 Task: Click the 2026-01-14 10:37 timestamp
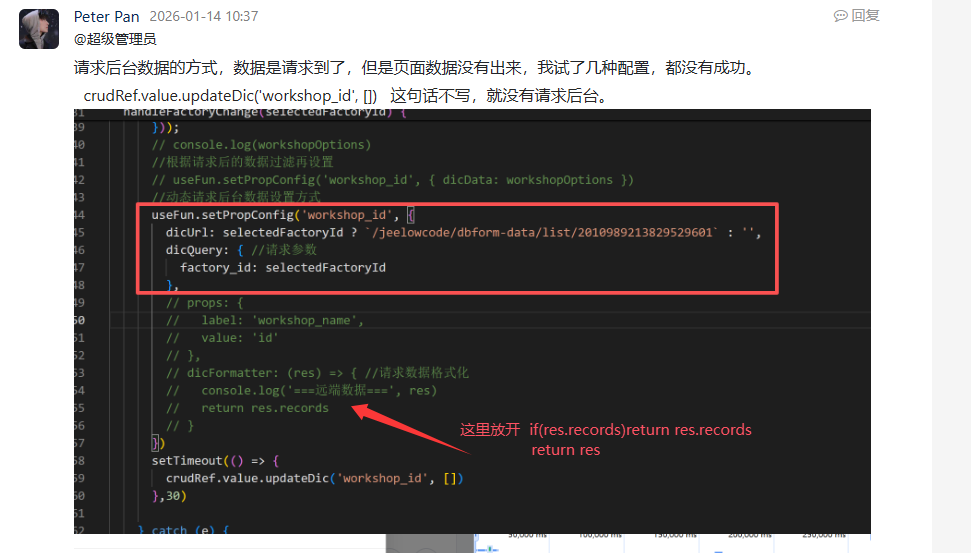click(203, 17)
